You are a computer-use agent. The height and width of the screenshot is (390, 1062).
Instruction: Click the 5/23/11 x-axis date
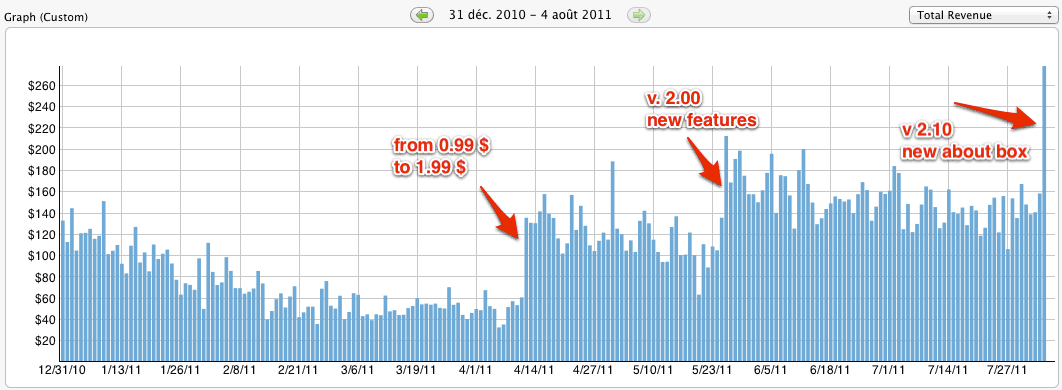click(x=713, y=370)
